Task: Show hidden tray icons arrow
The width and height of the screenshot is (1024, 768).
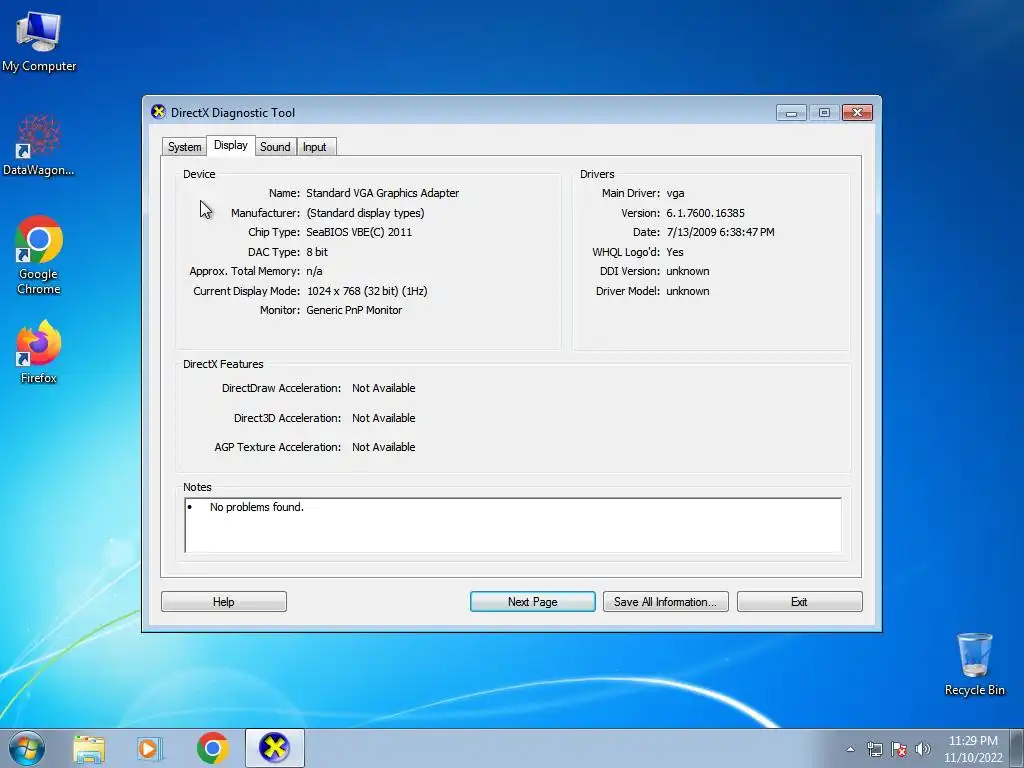Action: 850,749
